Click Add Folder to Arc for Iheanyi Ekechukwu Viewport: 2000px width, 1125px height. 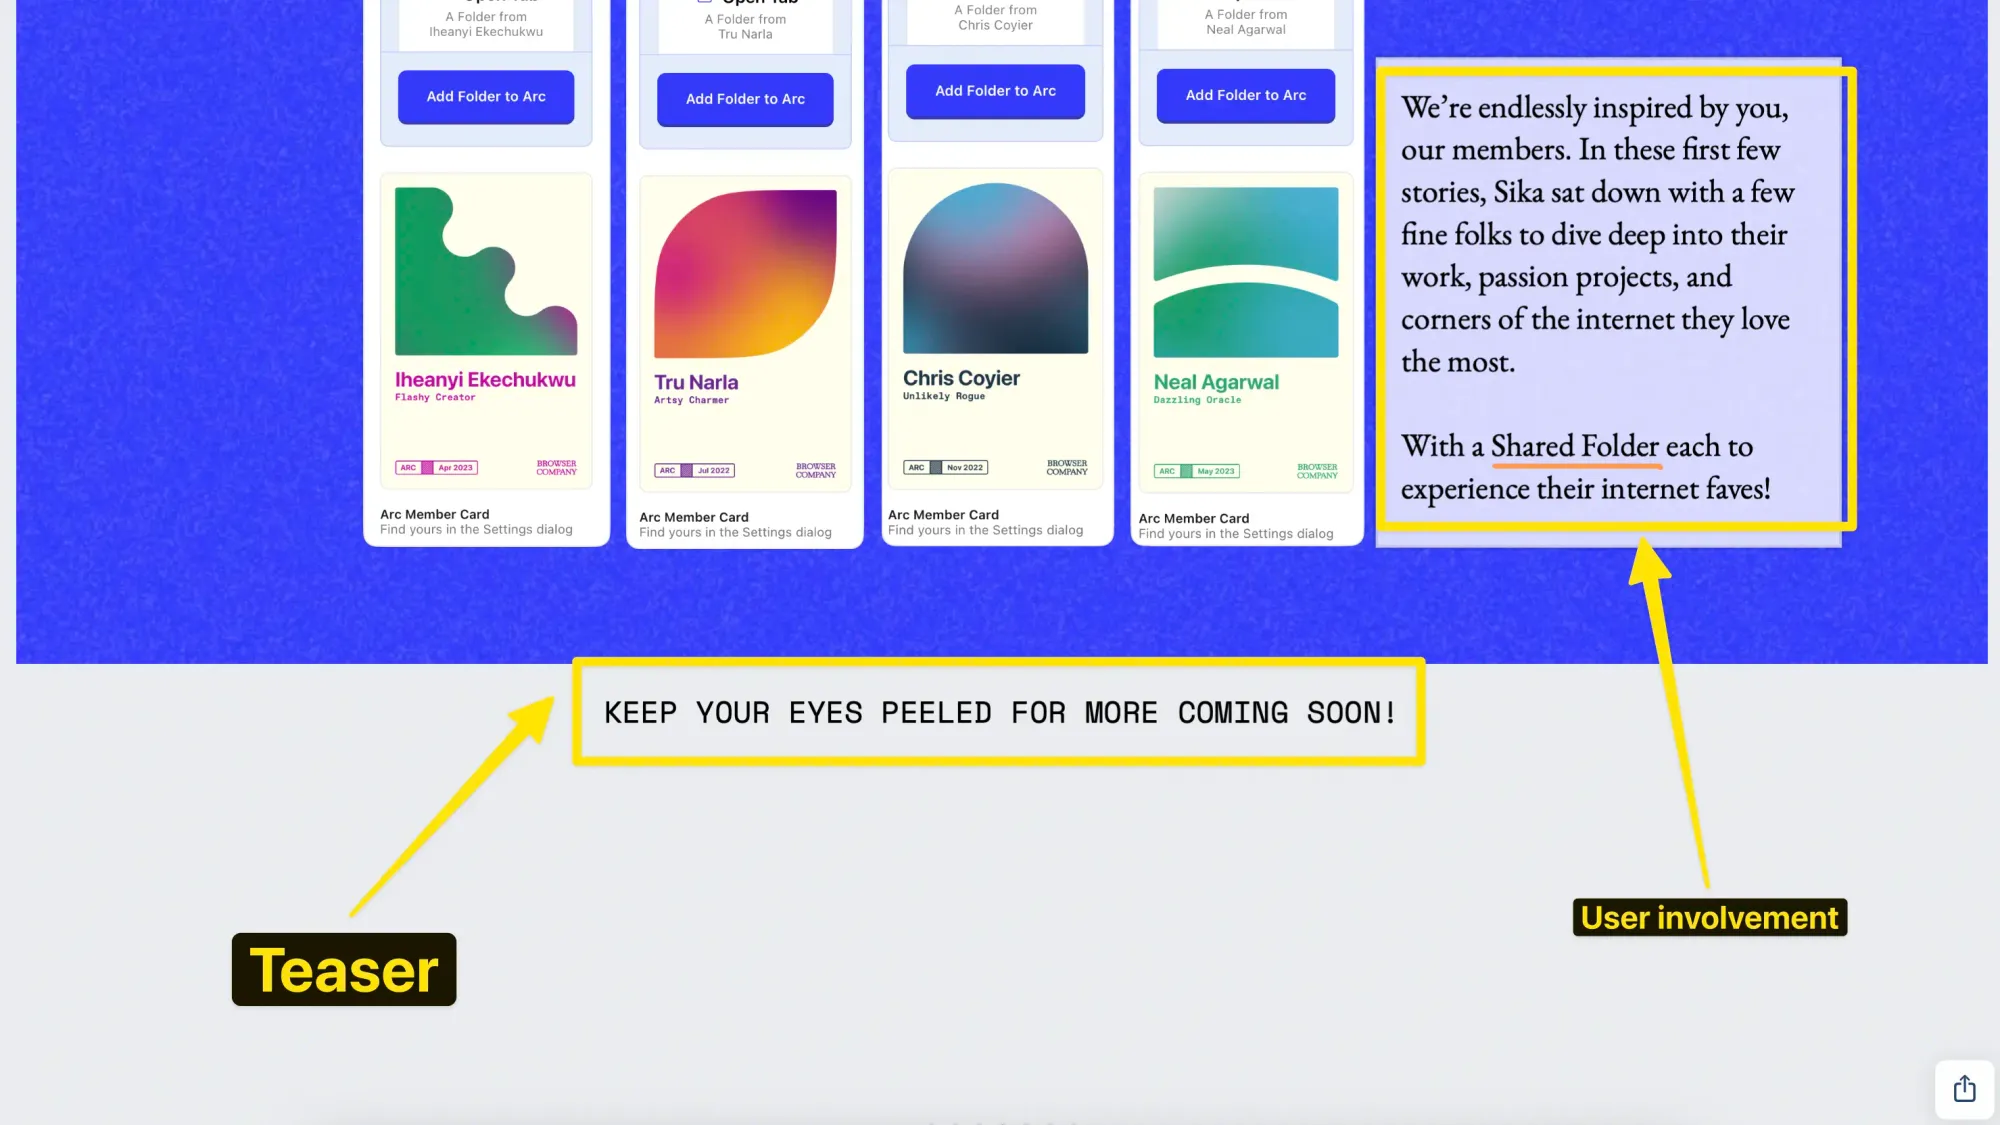pyautogui.click(x=486, y=95)
